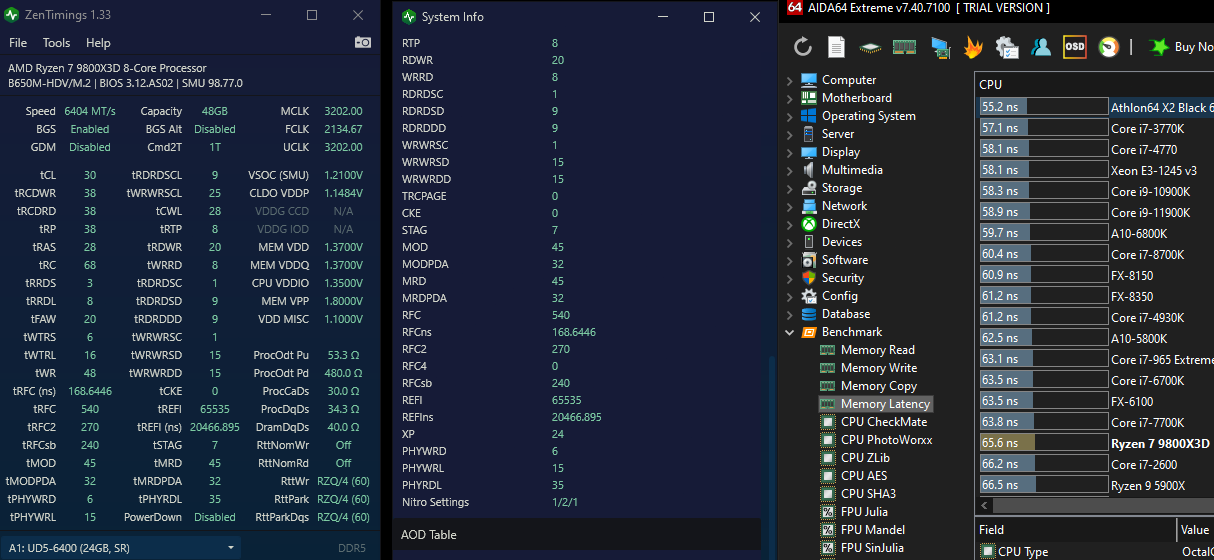
Task: Open the FPU Mandel benchmark
Action: coord(873,530)
